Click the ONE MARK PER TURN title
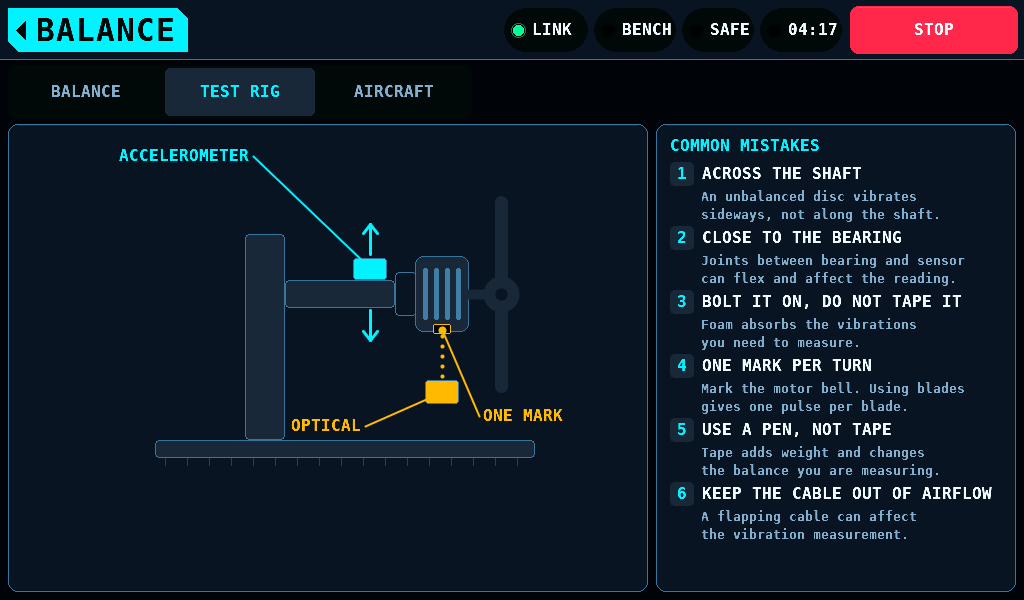Screen dimensions: 1024x600 point(786,366)
